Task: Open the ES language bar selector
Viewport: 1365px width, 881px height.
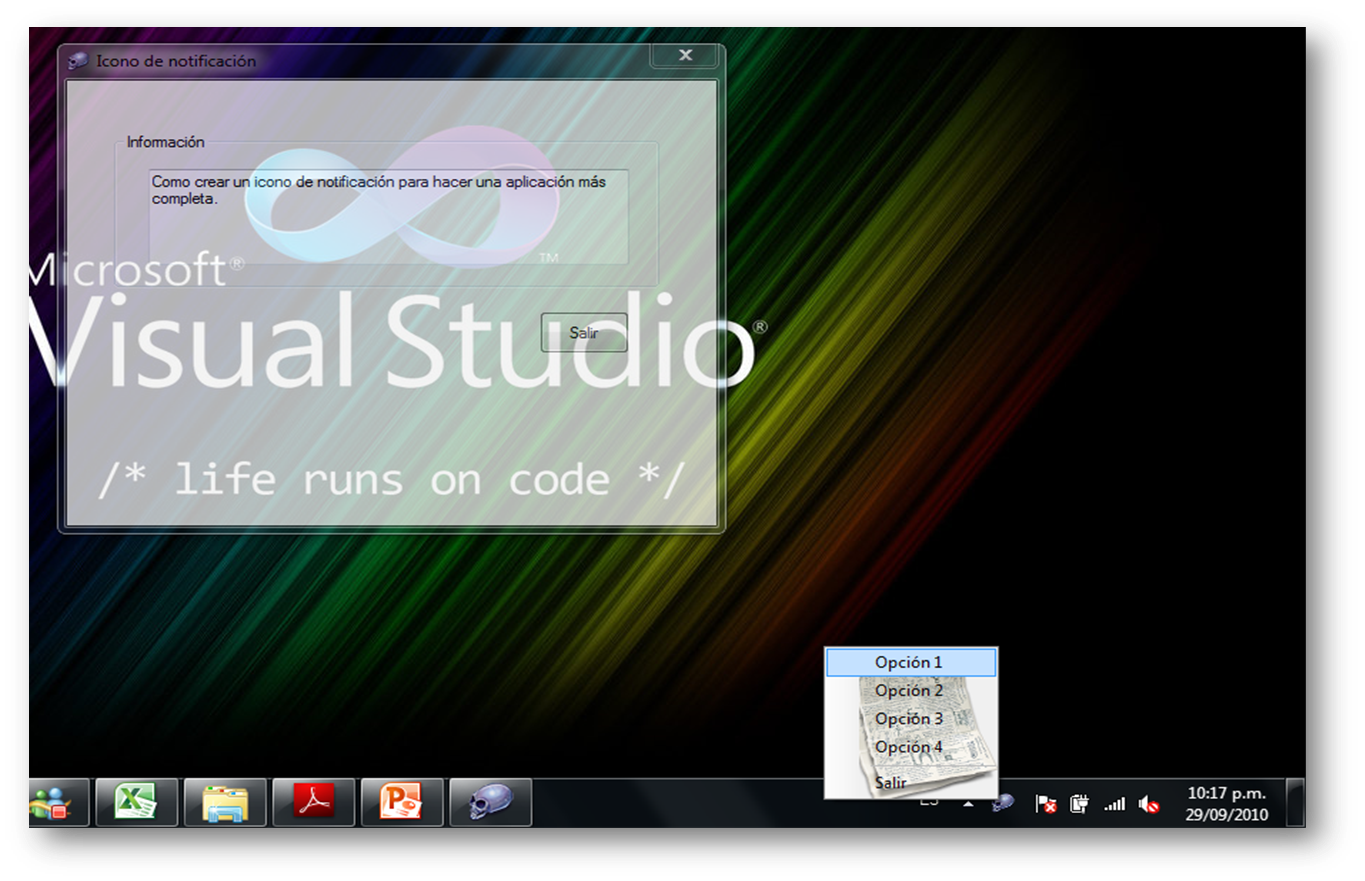Action: pyautogui.click(x=928, y=800)
